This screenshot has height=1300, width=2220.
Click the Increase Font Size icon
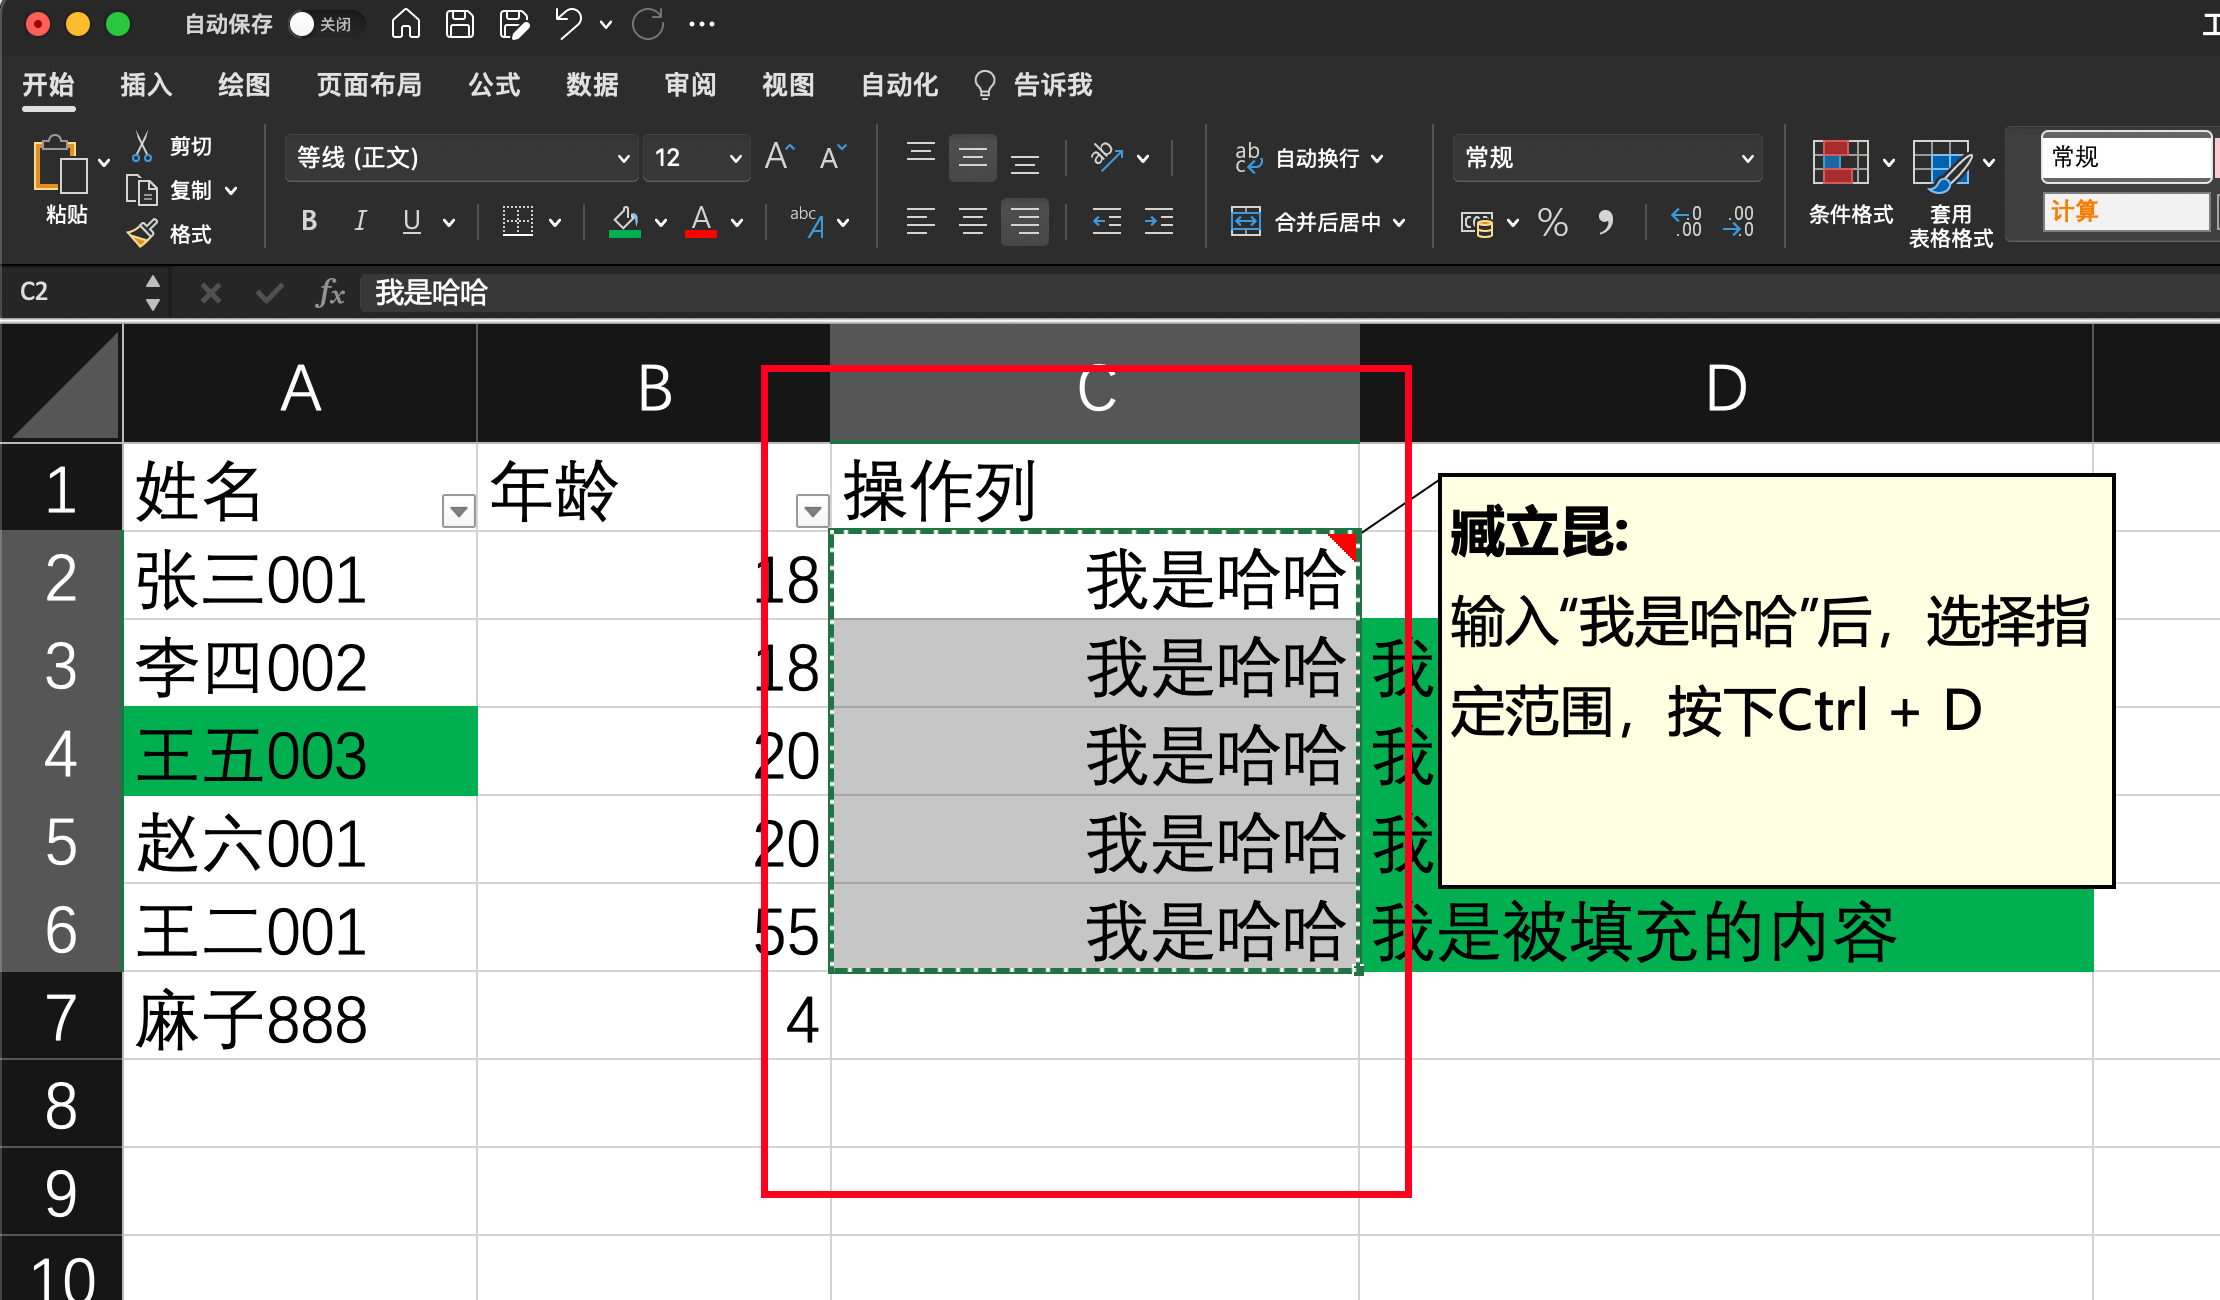[x=778, y=157]
